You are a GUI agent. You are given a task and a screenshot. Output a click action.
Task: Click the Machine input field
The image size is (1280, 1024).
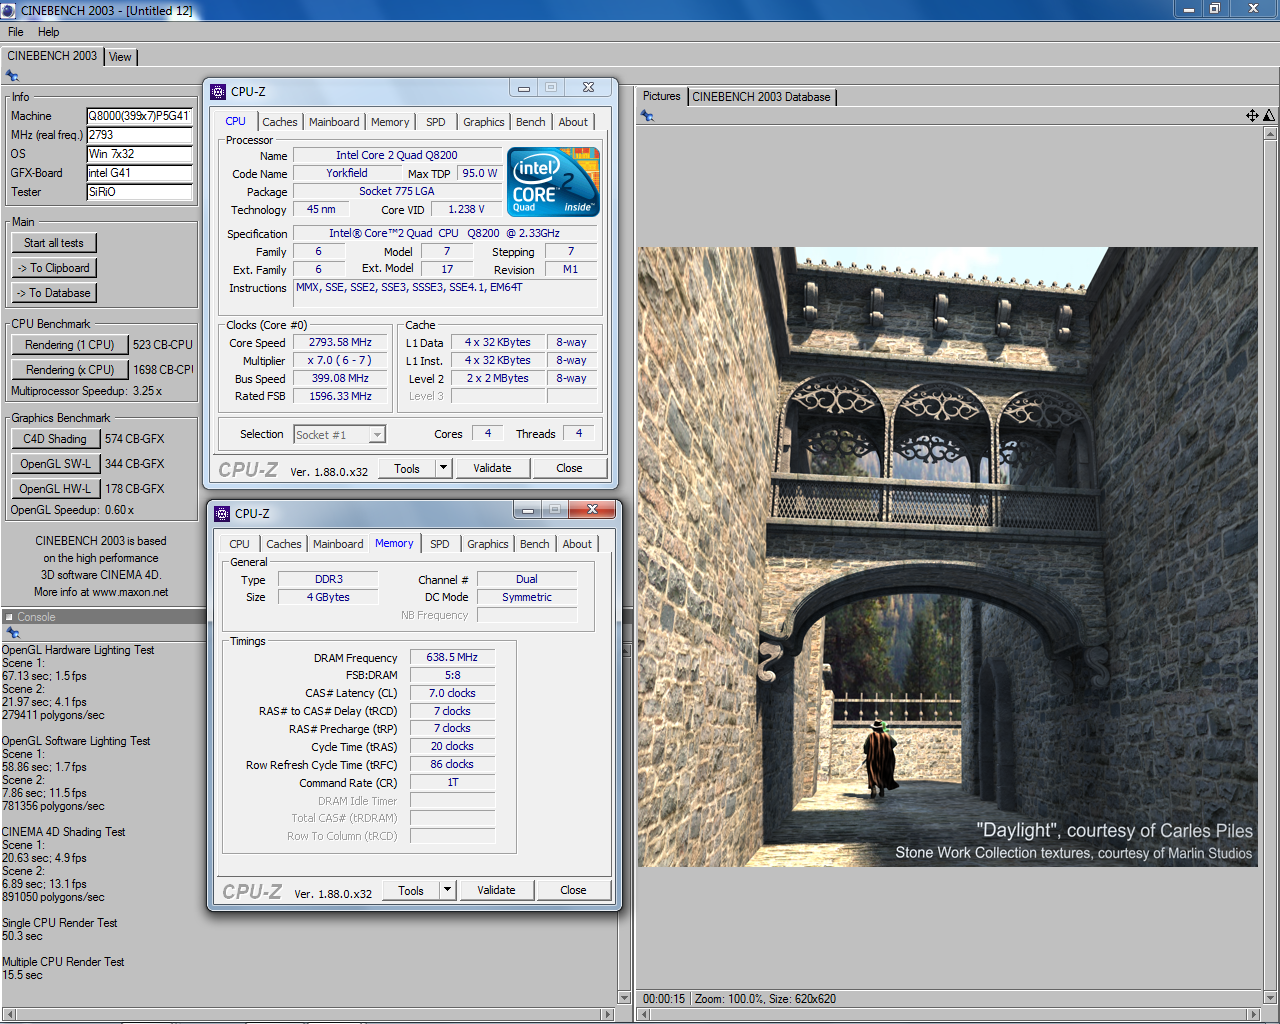pyautogui.click(x=139, y=116)
